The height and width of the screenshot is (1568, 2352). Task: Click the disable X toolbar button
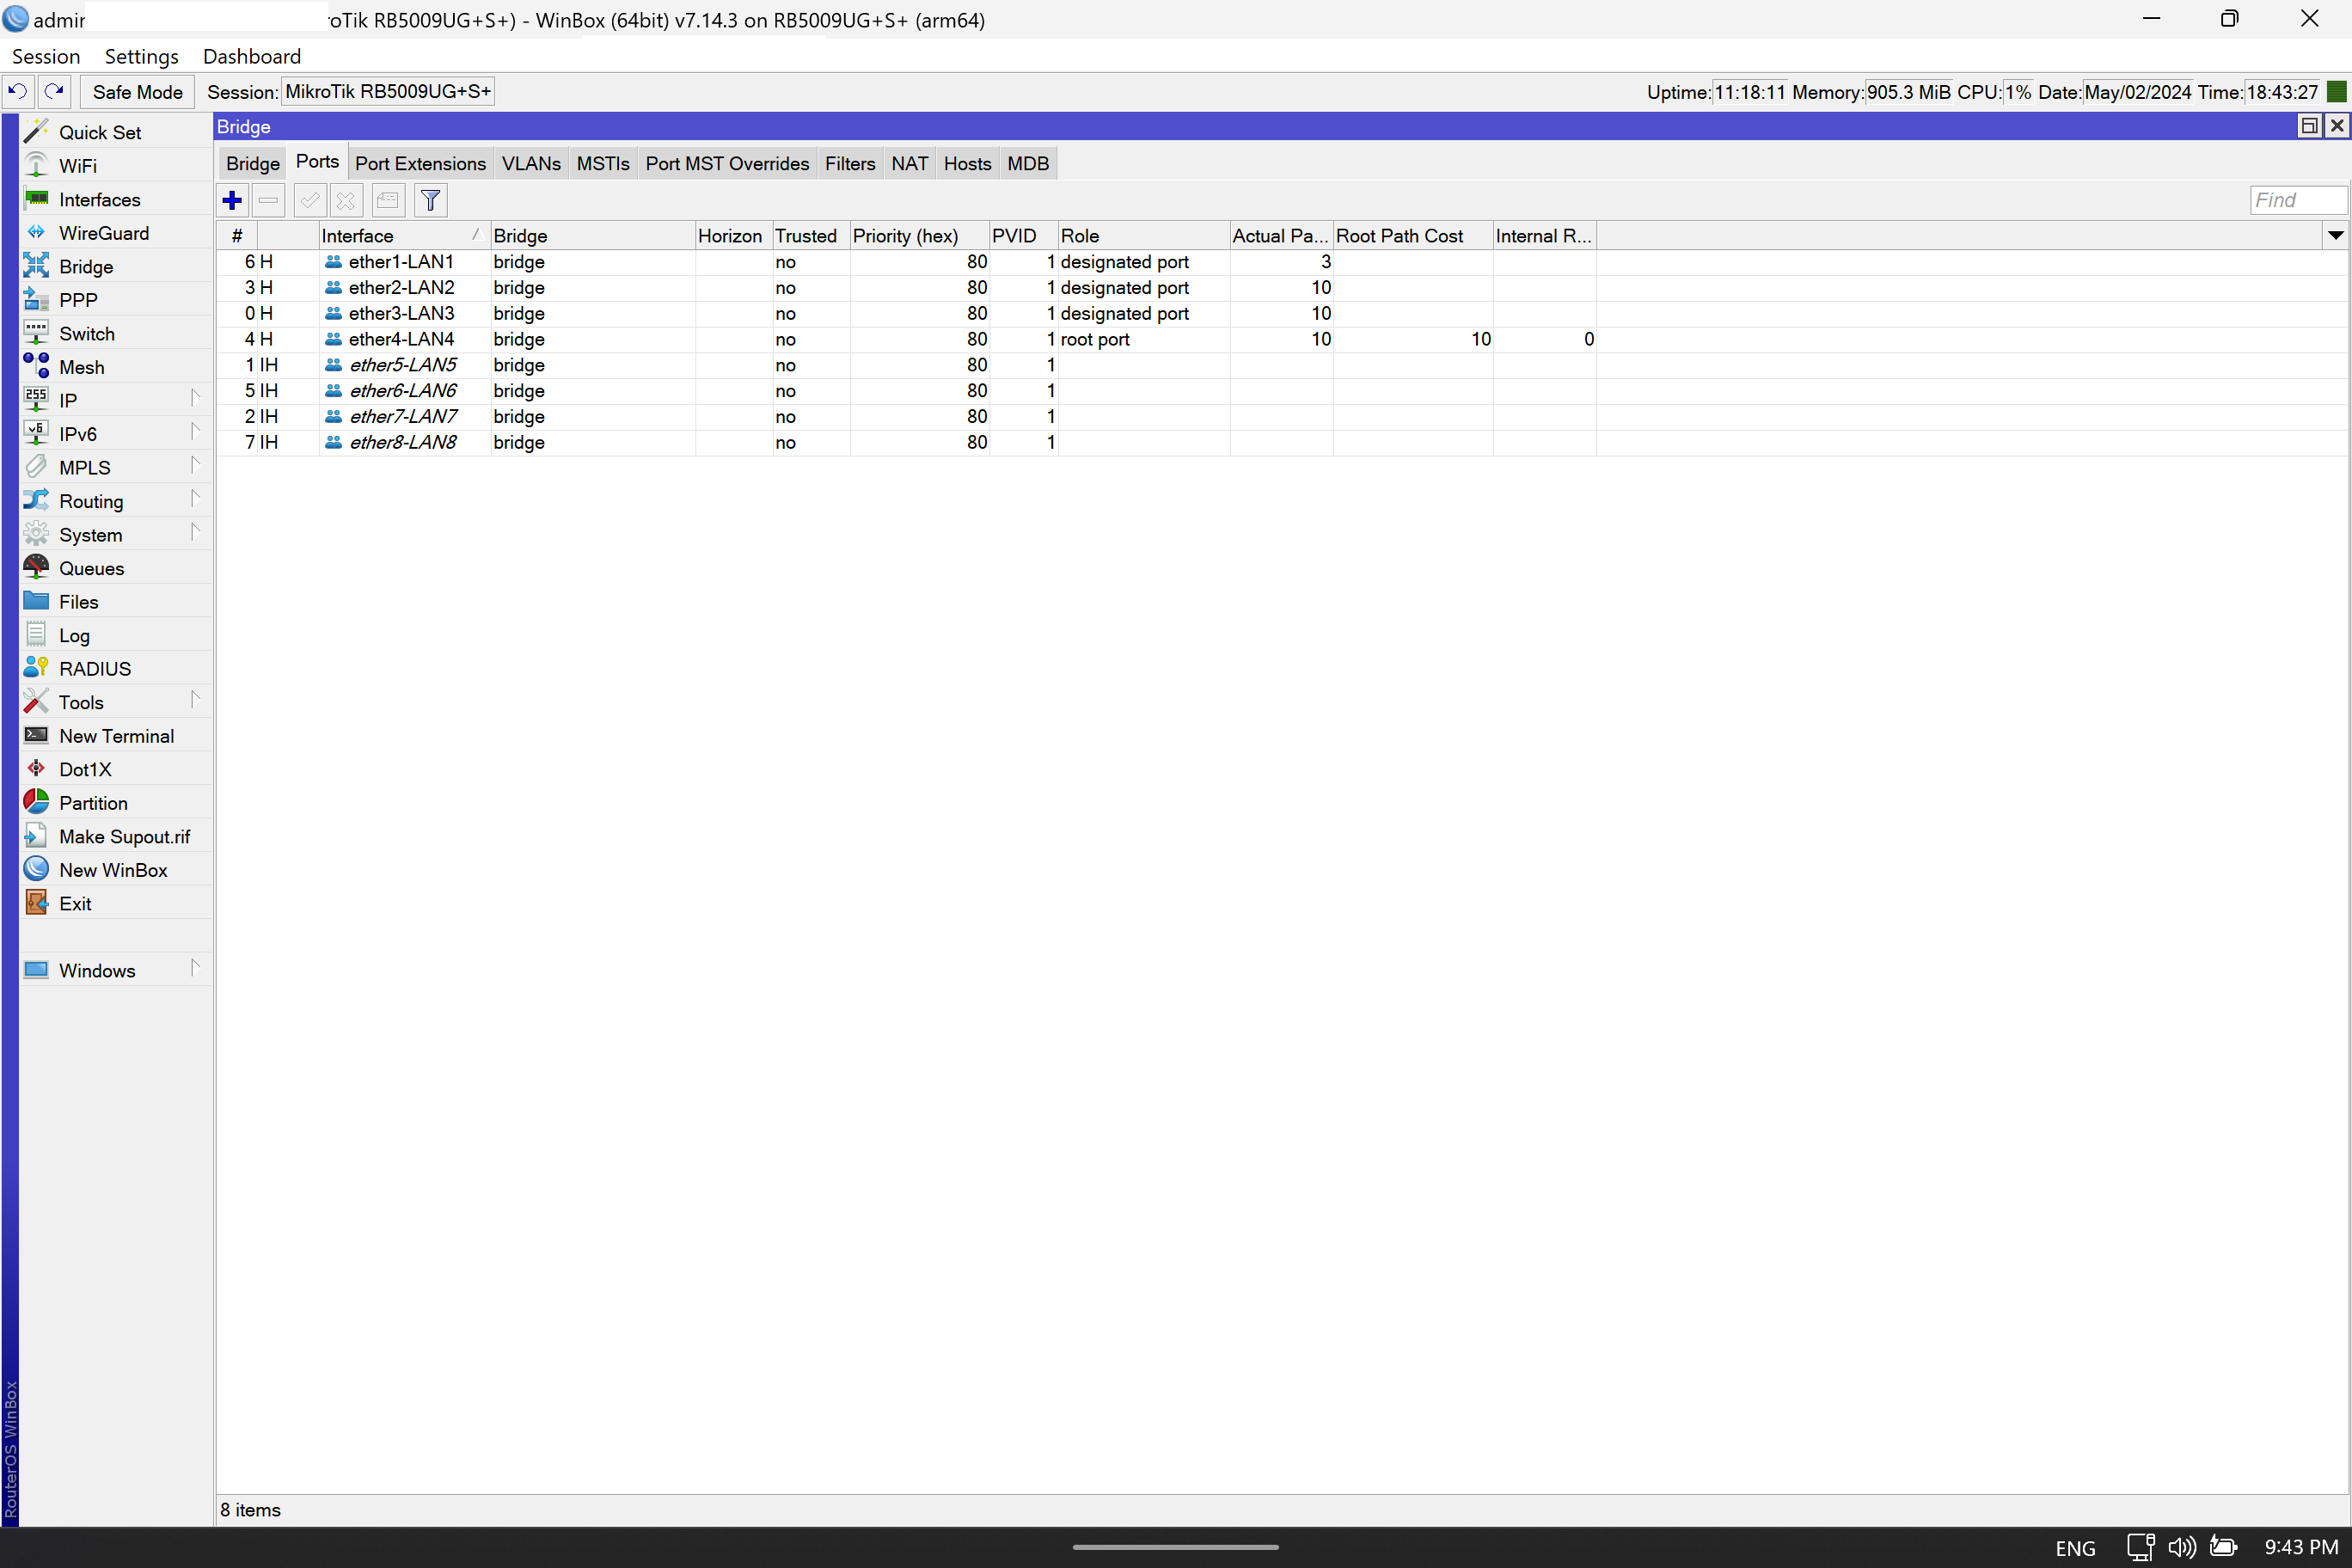346,200
